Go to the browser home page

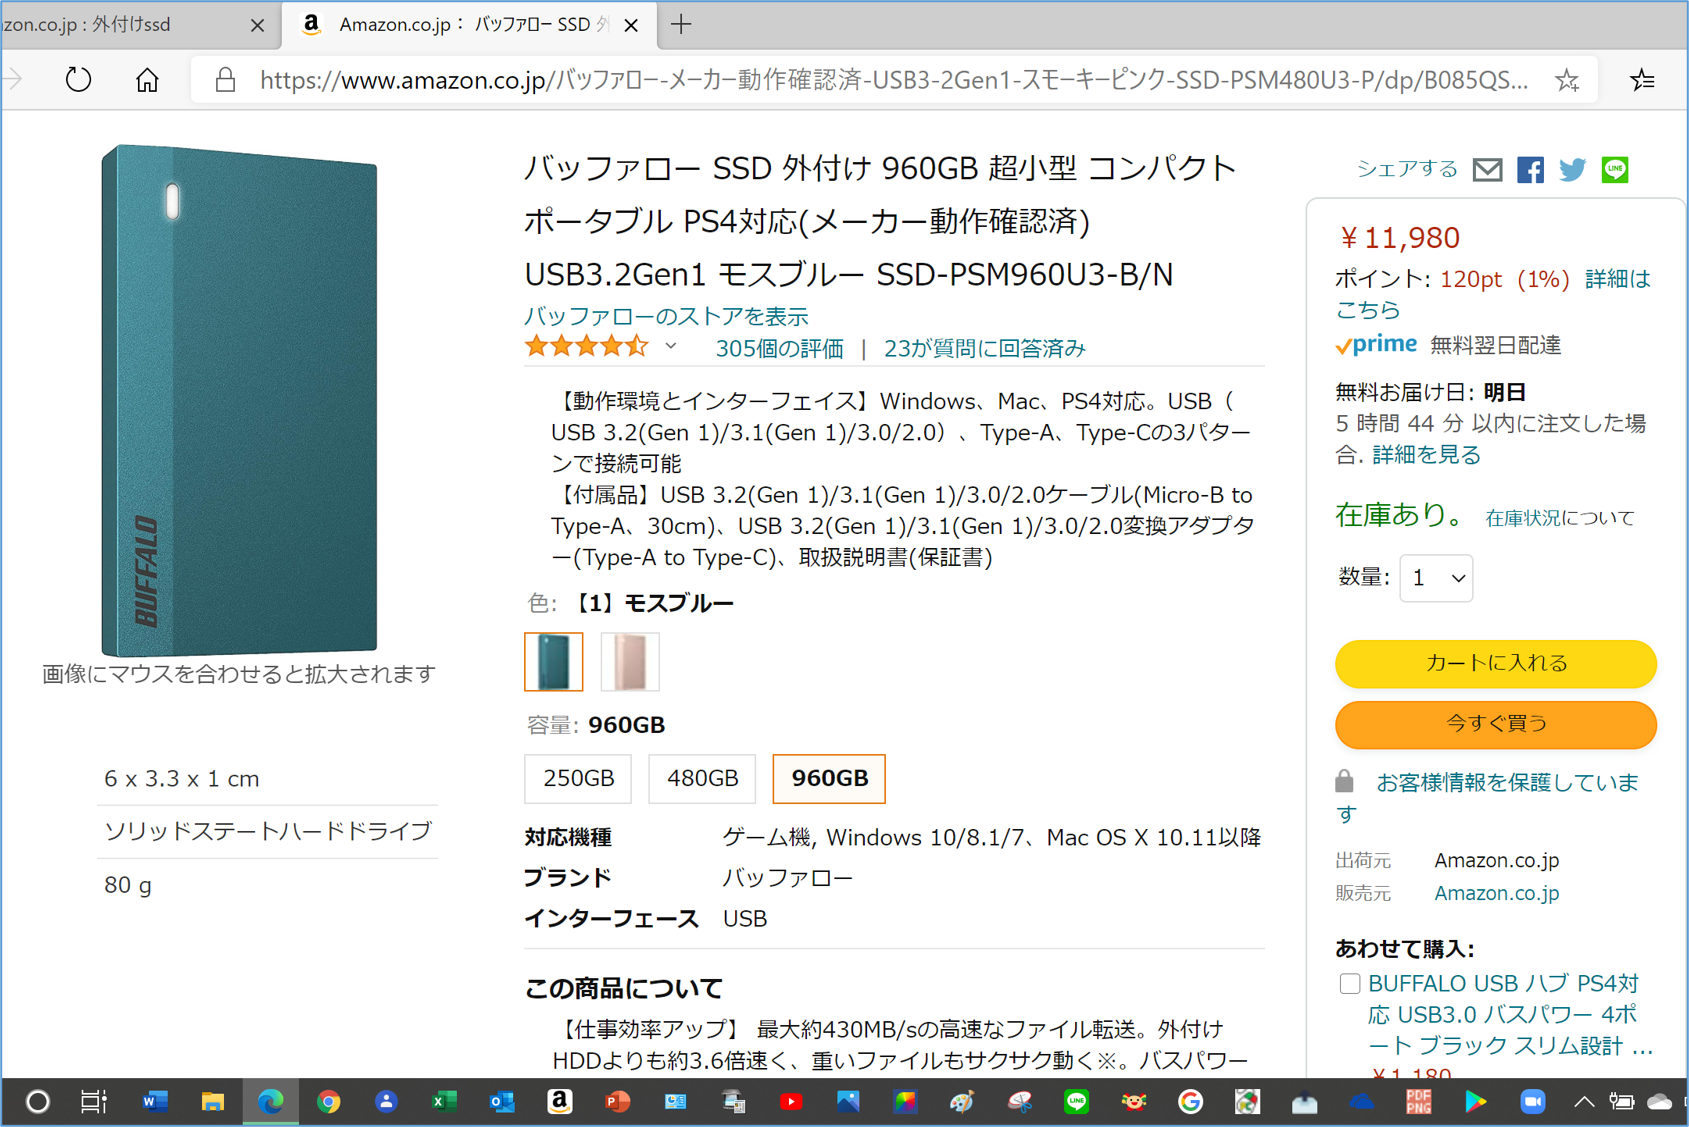coord(147,79)
